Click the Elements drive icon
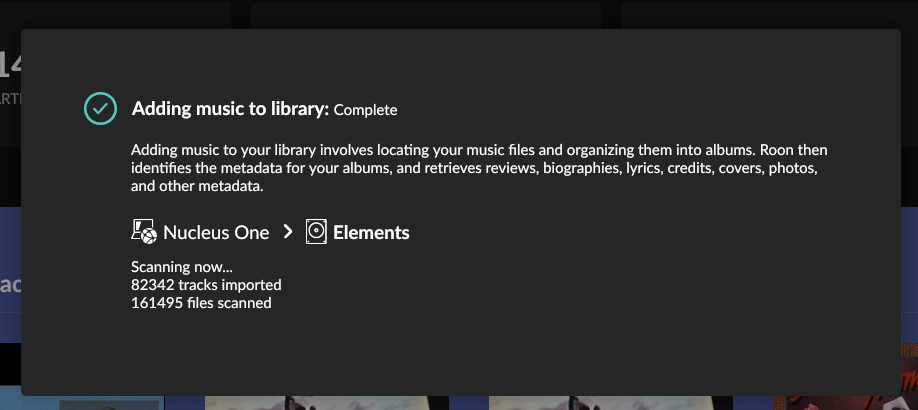Viewport: 918px width, 410px height. 316,232
